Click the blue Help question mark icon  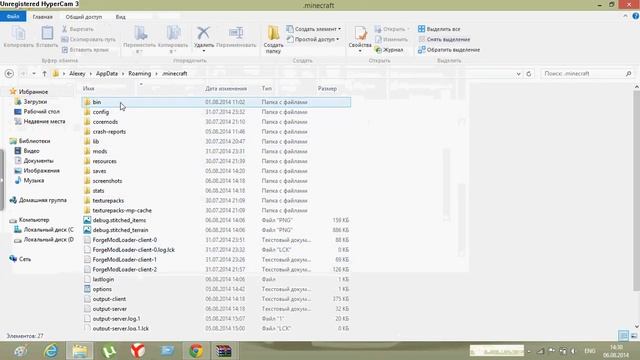click(x=636, y=16)
